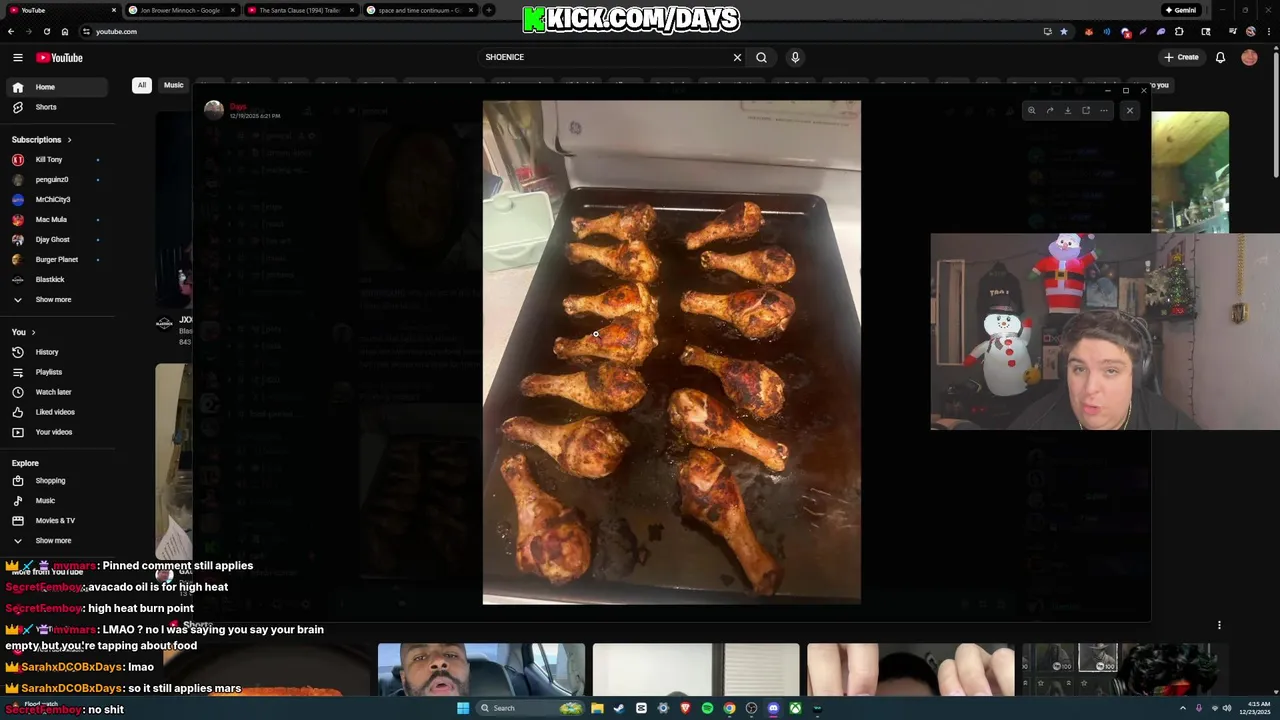Open History in the sidebar

coord(57,352)
